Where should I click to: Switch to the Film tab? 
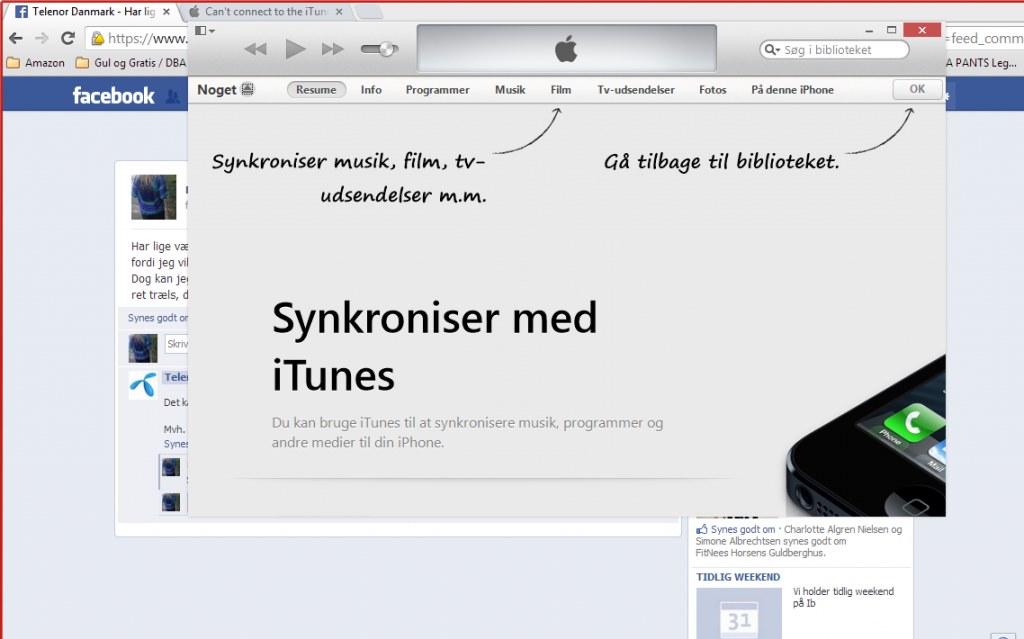point(560,90)
